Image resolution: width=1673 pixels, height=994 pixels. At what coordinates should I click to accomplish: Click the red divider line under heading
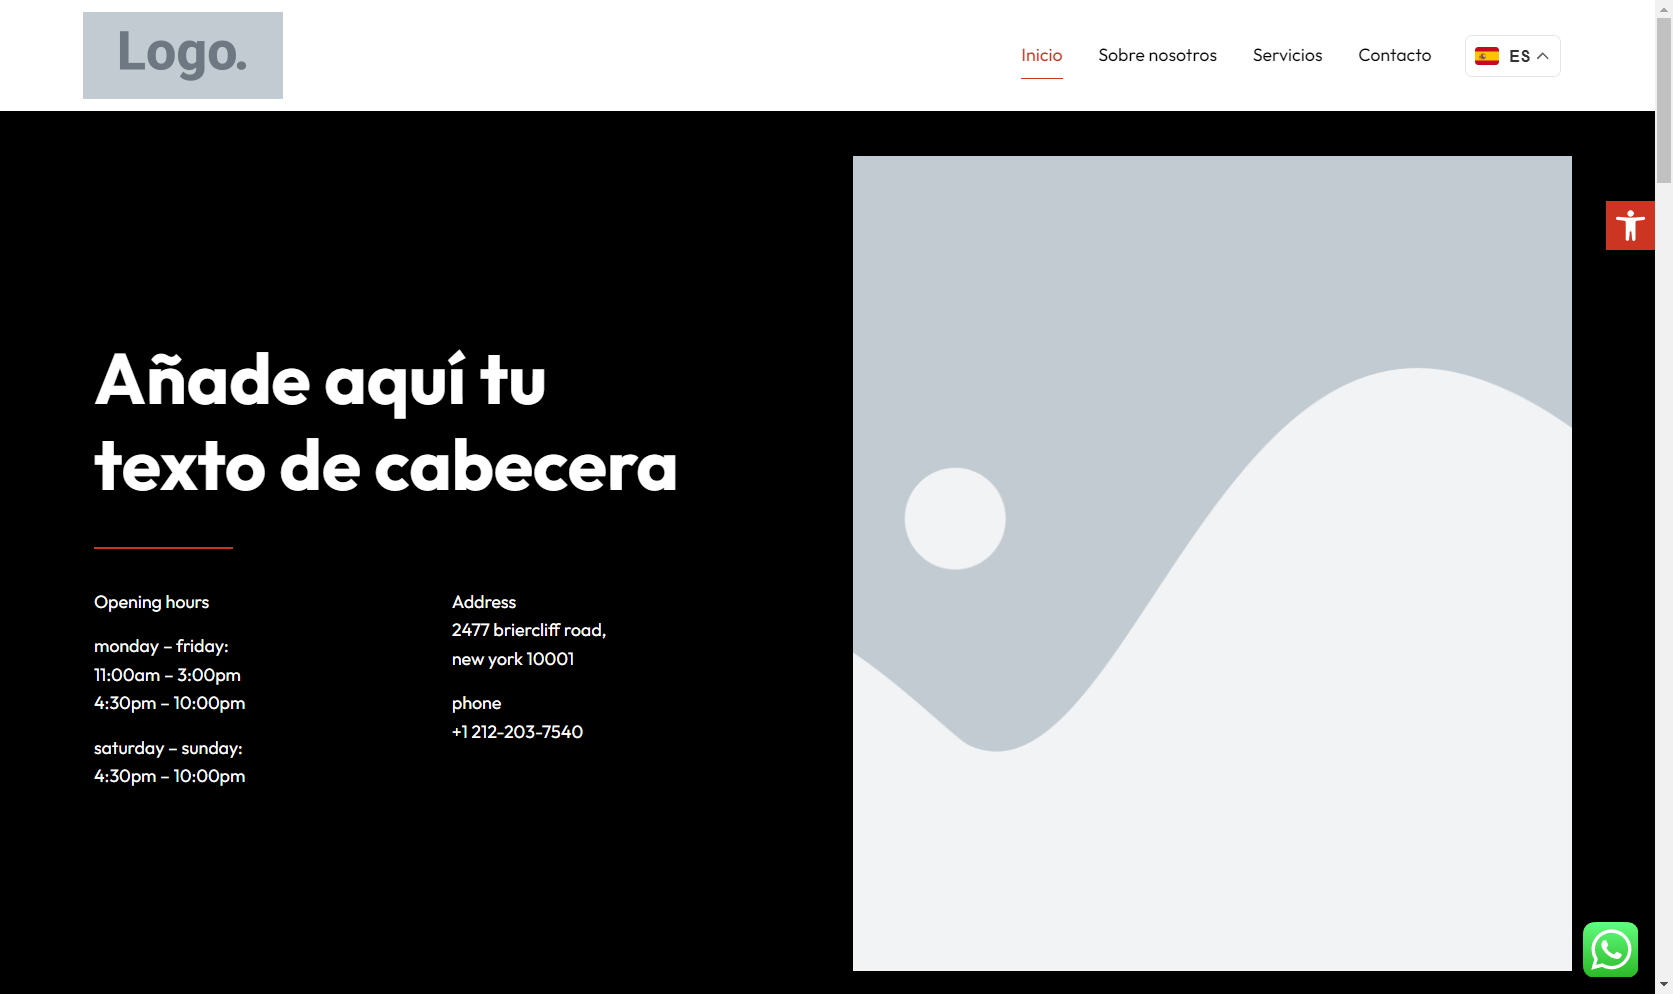[163, 548]
